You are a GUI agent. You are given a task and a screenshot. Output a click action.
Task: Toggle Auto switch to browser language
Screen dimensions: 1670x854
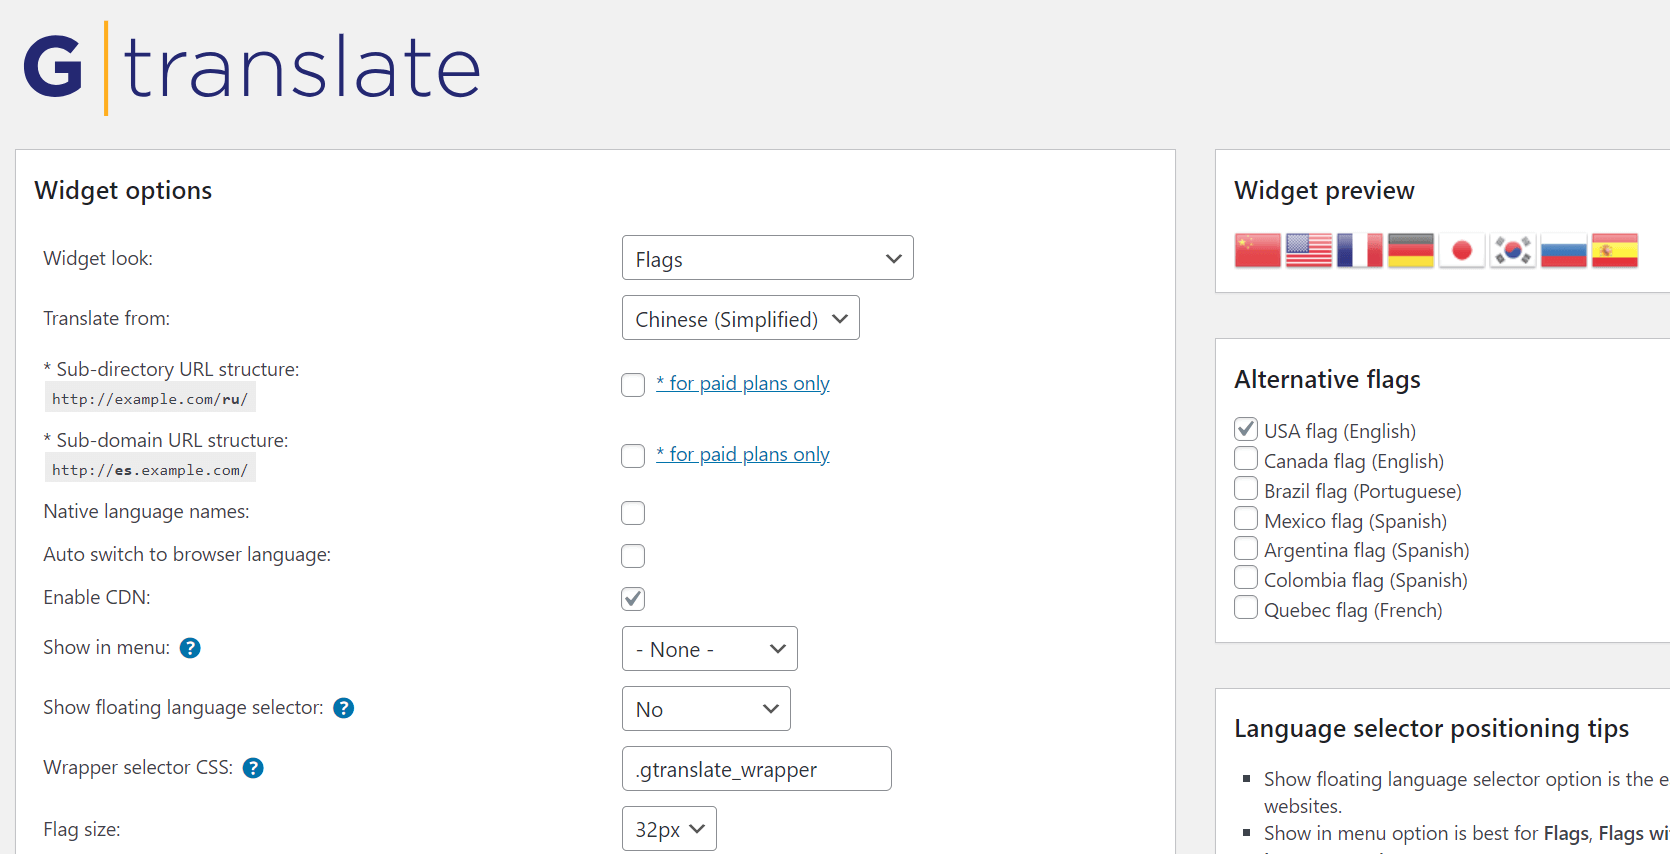[633, 556]
